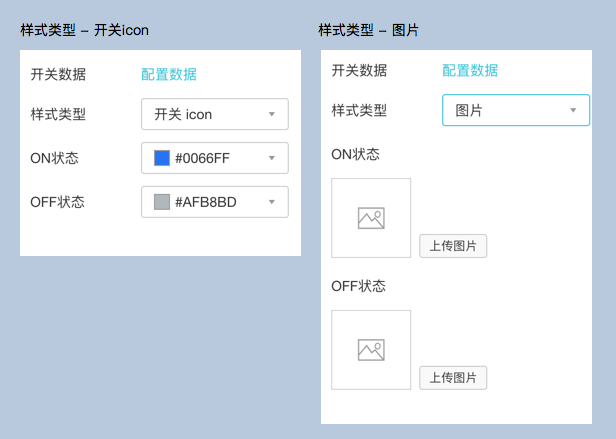Click the image placeholder icon under ON状态
The image size is (616, 439).
371,218
